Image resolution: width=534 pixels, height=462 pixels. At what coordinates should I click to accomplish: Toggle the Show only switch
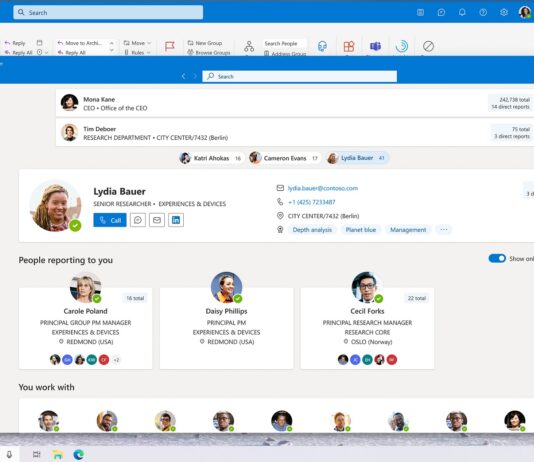497,258
